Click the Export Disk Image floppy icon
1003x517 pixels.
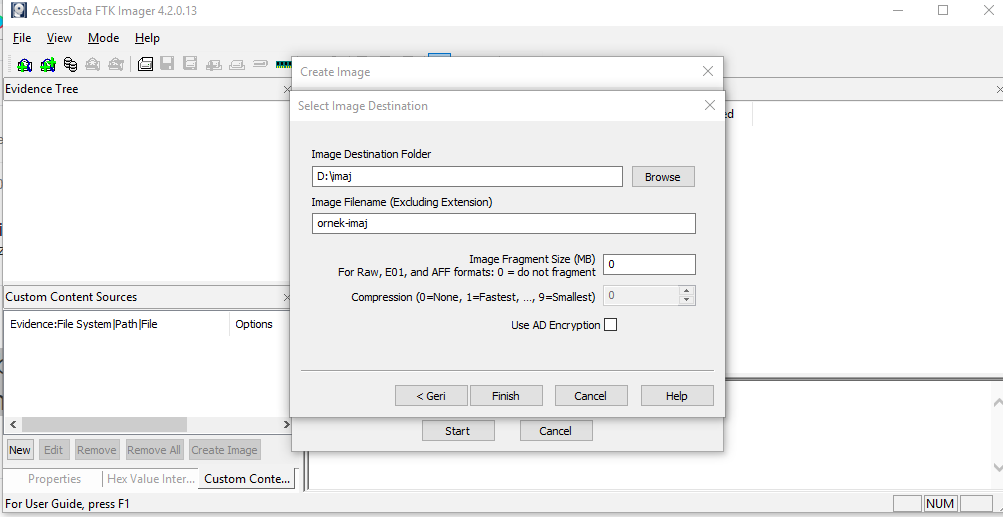(x=167, y=64)
